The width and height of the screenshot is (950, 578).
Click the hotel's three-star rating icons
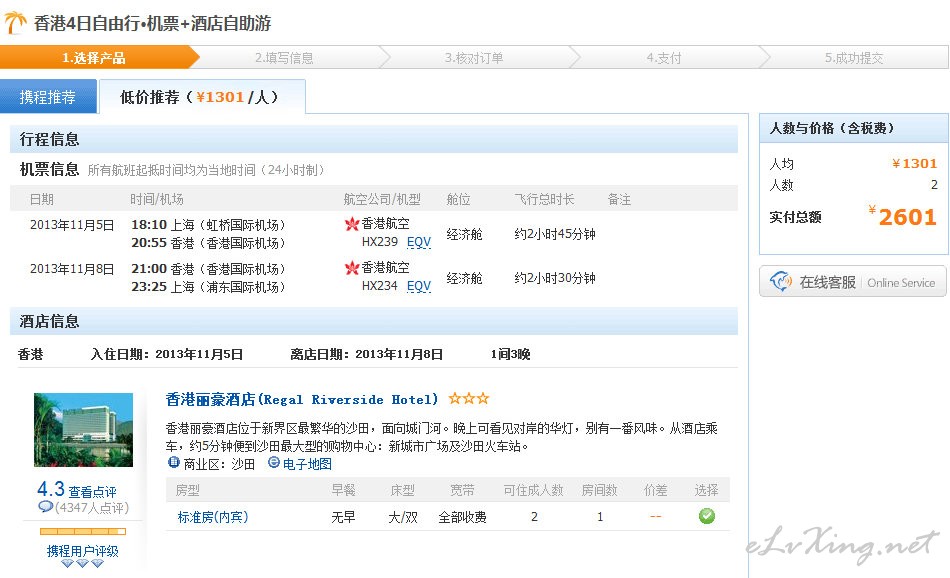pos(468,399)
